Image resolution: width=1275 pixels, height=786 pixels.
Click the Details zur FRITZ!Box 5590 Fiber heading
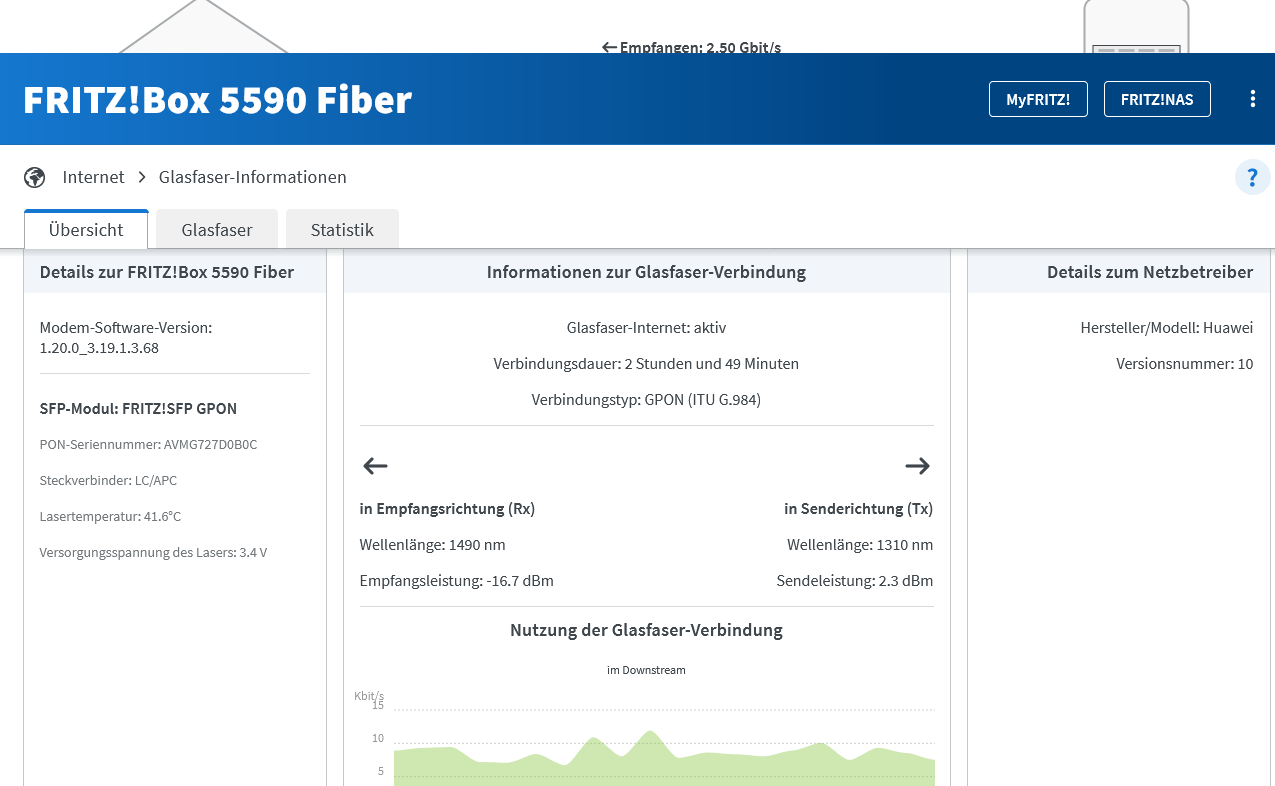(x=167, y=272)
